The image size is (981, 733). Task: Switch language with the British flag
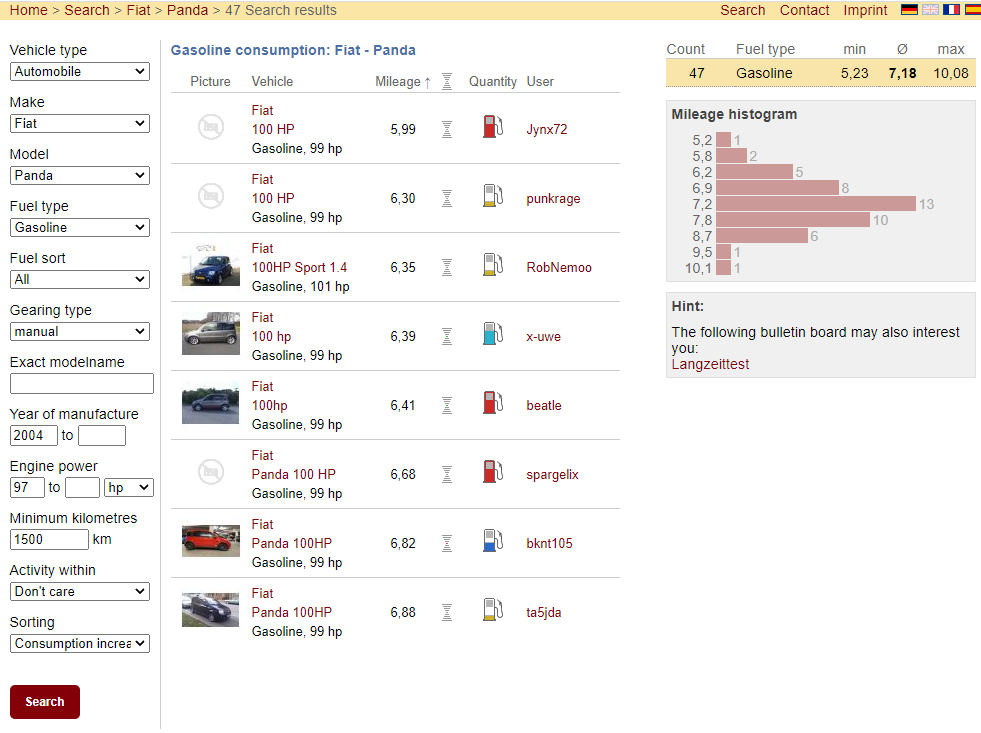click(x=930, y=10)
